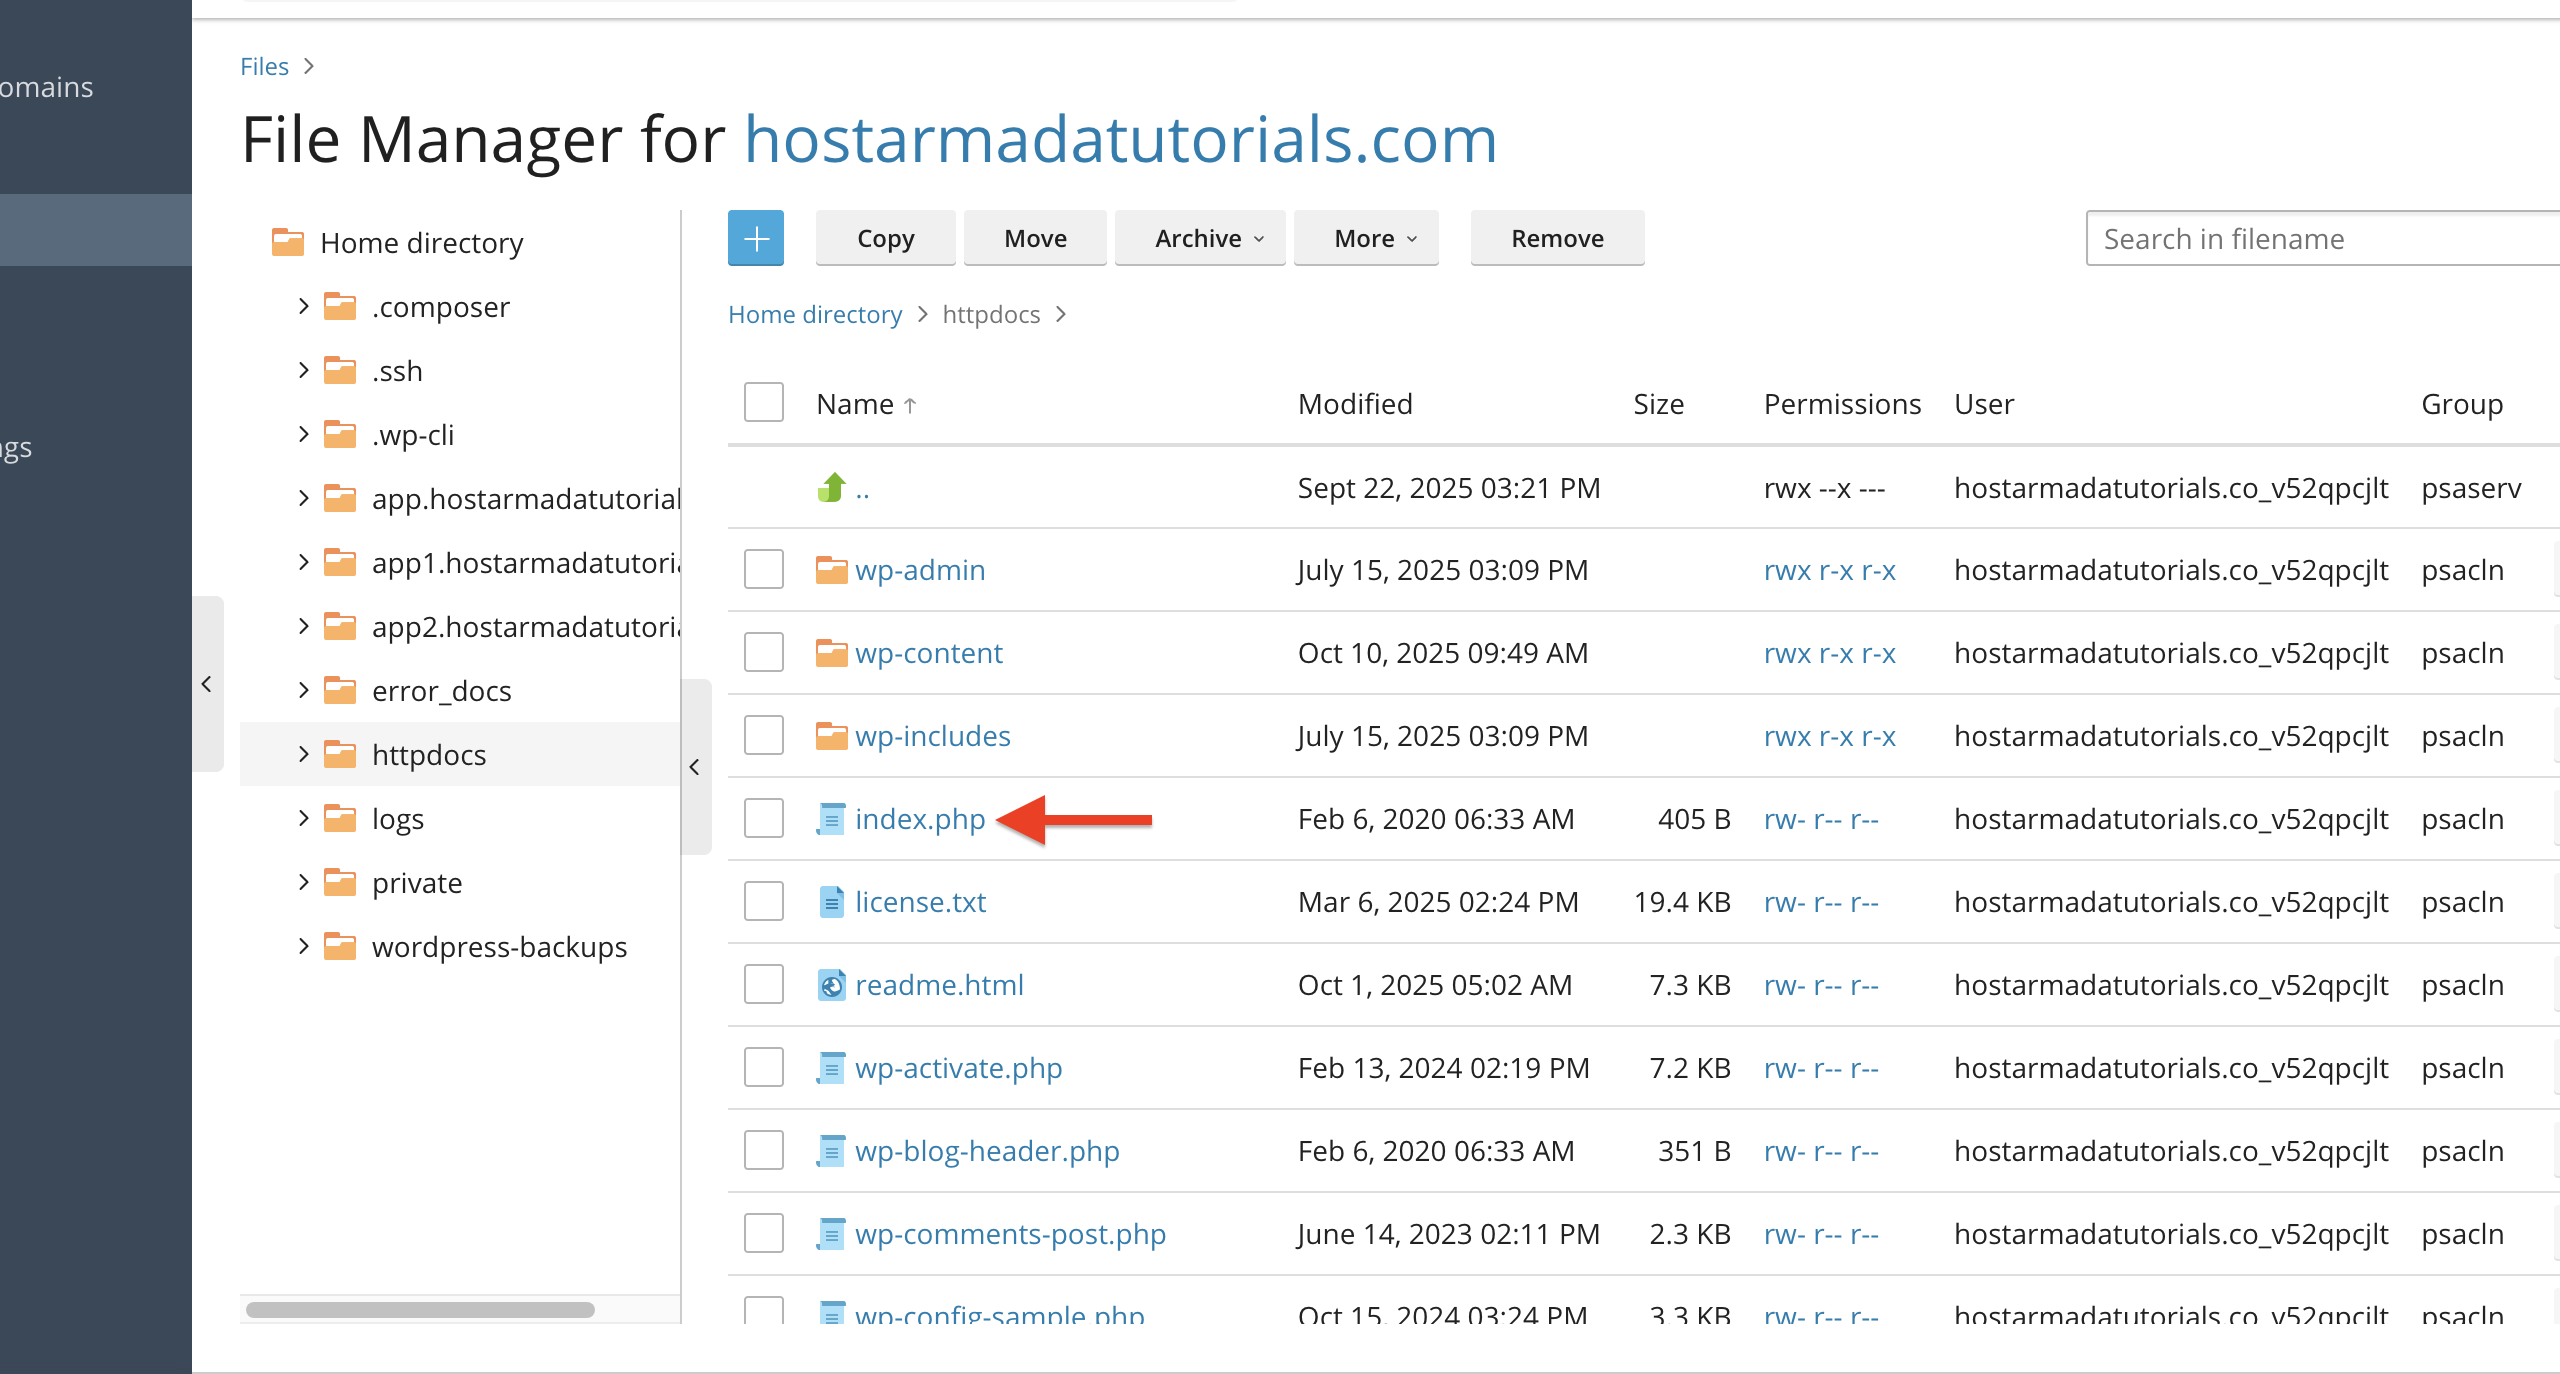
Task: Collapse the file tree panel with arrow
Action: click(695, 767)
